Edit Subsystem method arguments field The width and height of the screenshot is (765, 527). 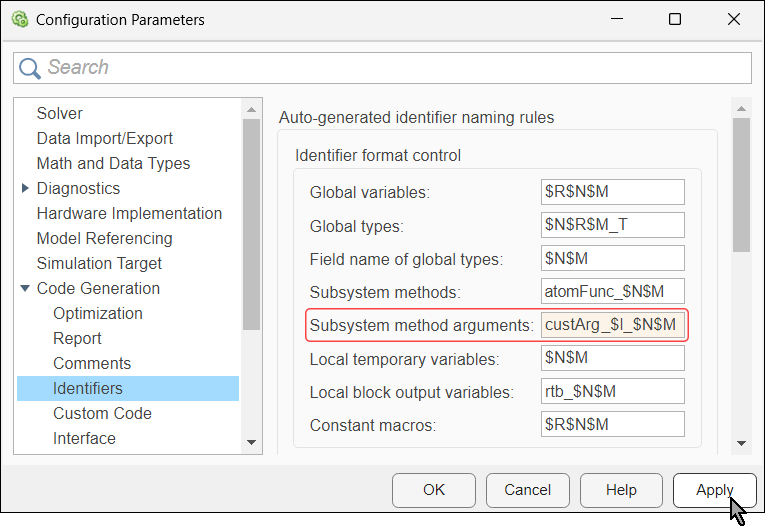(x=612, y=325)
